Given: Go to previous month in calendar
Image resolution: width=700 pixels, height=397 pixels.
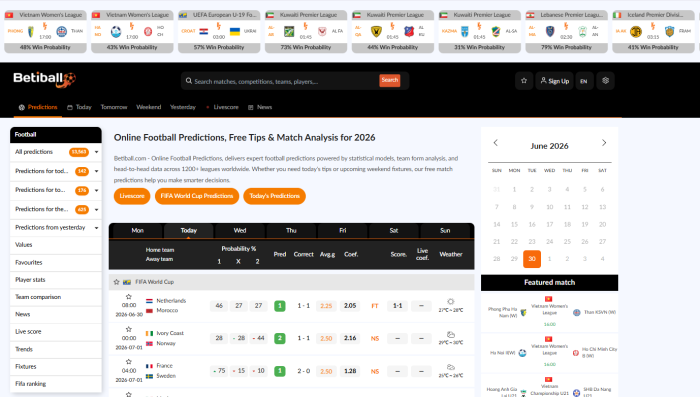Looking at the screenshot, I should [x=496, y=143].
